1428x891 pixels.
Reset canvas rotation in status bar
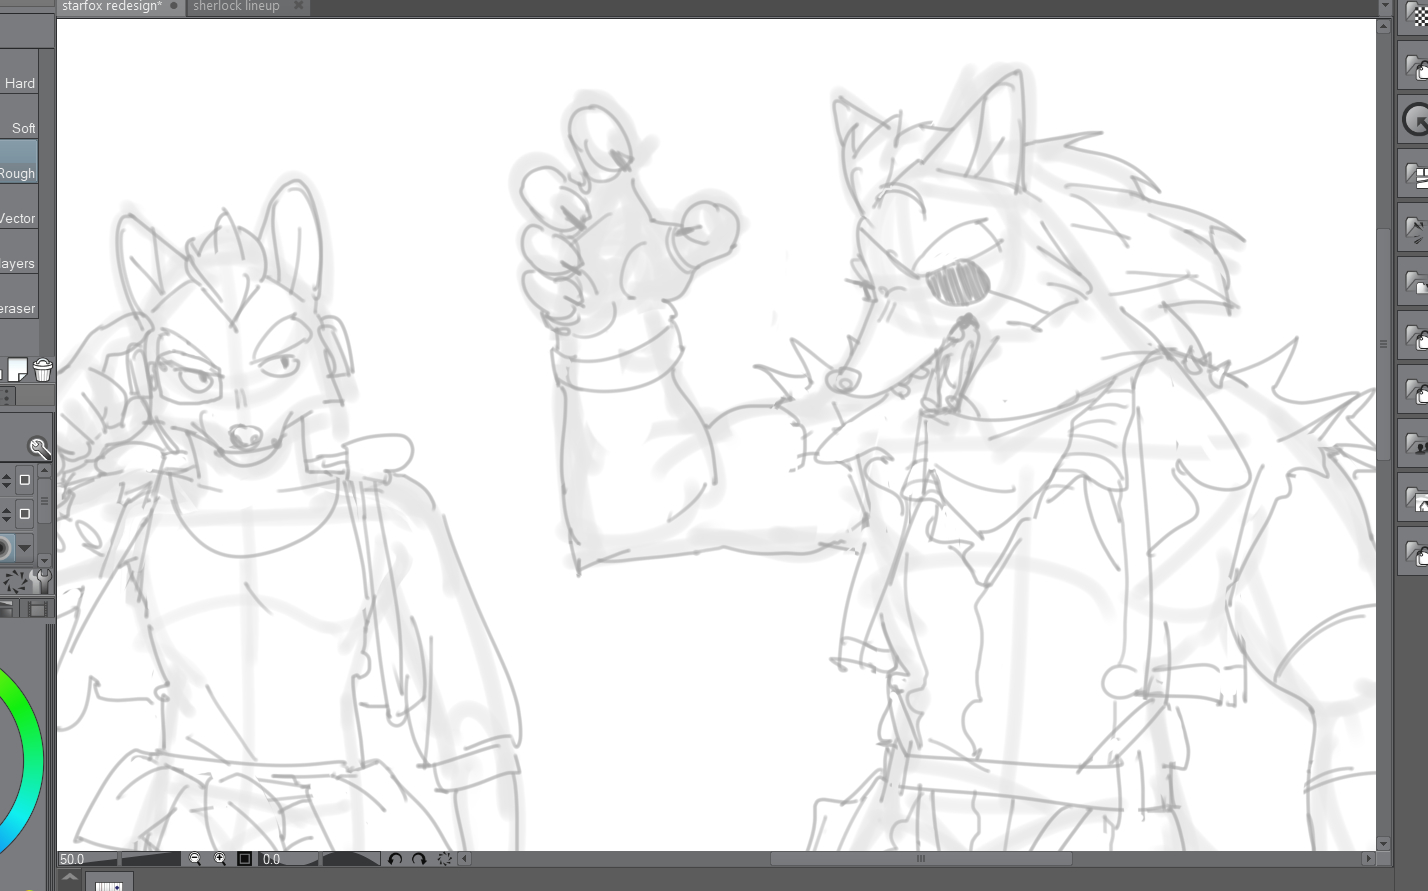(445, 859)
